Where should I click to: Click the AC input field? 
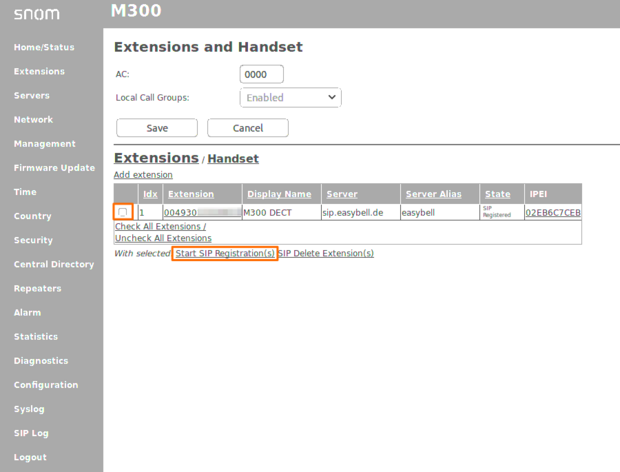[x=262, y=75]
